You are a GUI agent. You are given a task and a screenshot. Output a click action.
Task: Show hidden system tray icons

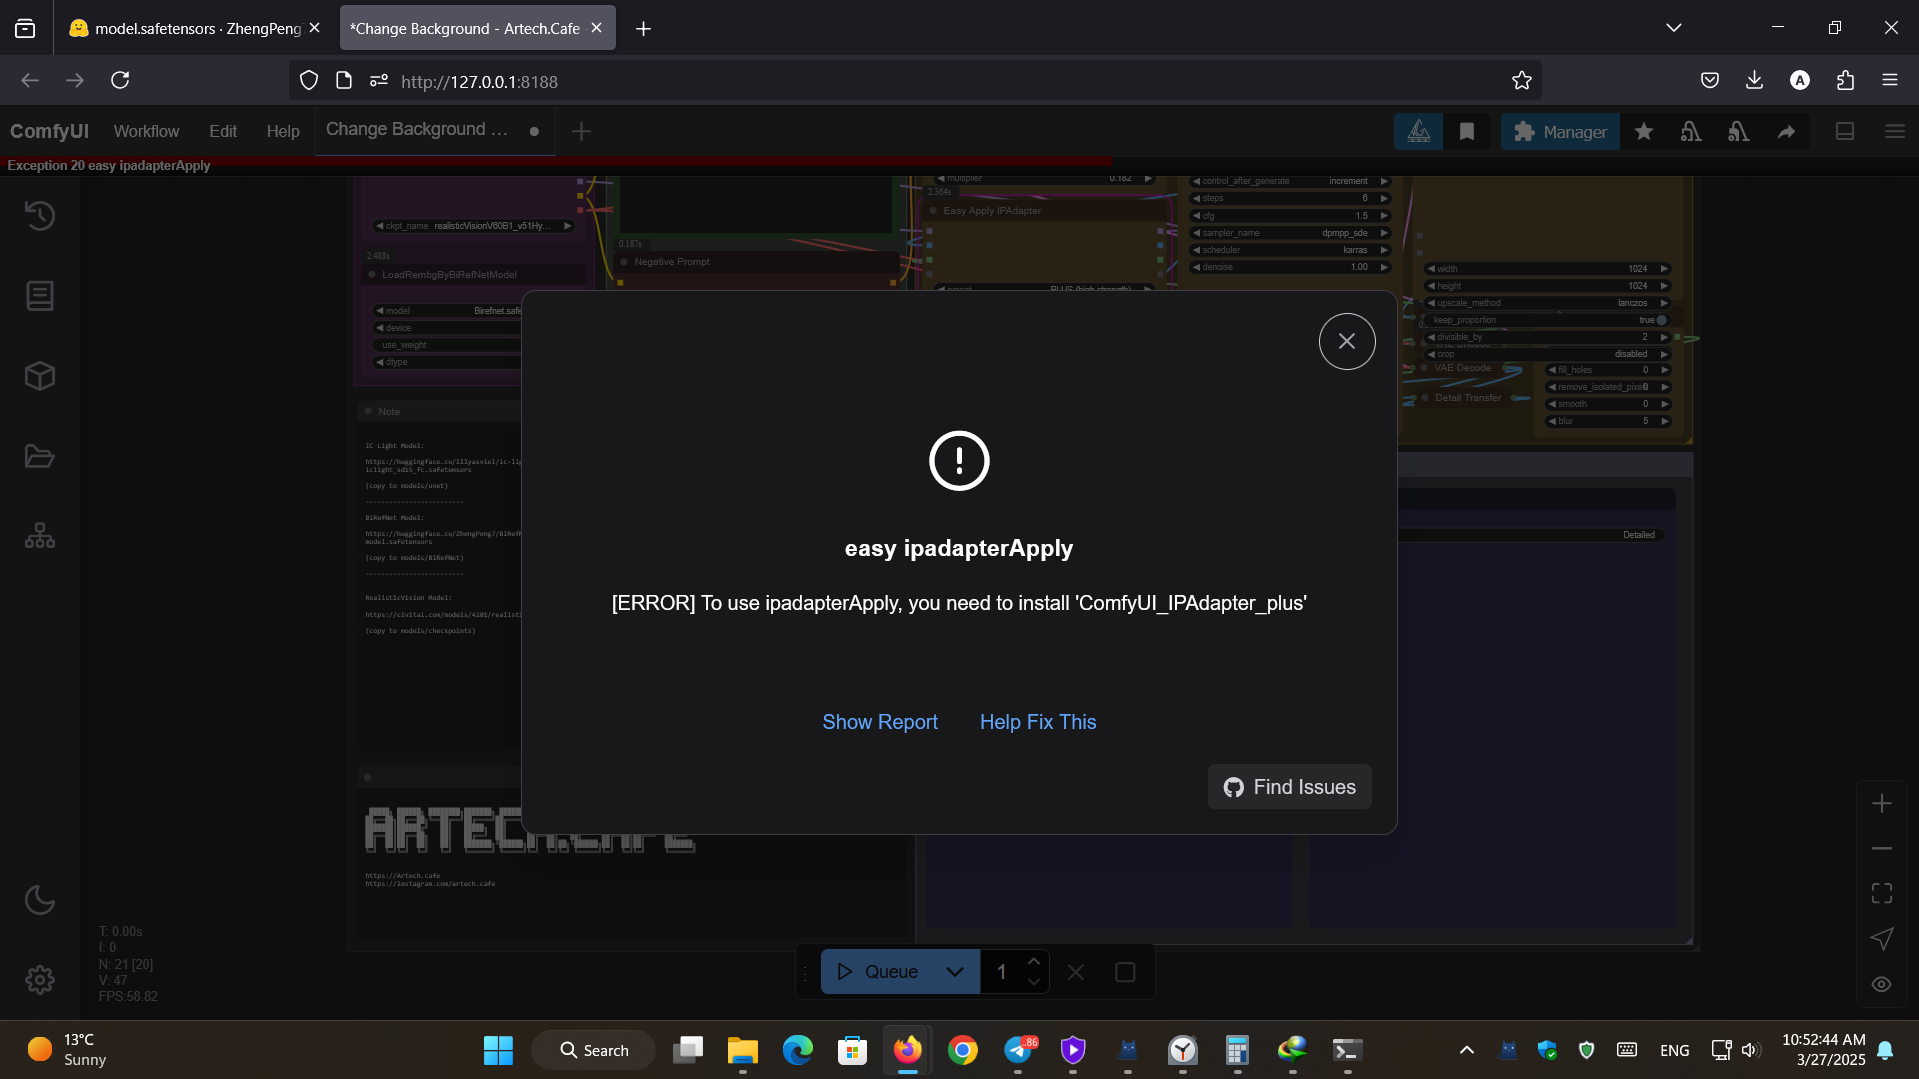(1466, 1050)
